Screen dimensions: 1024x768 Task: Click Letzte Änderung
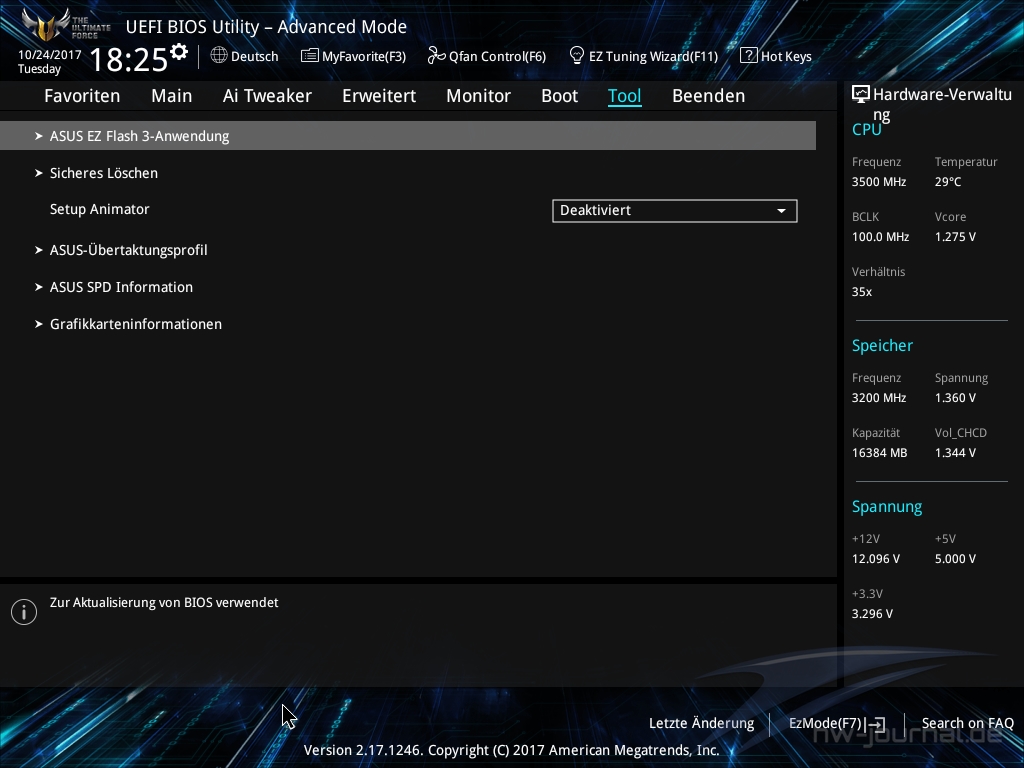pyautogui.click(x=701, y=724)
